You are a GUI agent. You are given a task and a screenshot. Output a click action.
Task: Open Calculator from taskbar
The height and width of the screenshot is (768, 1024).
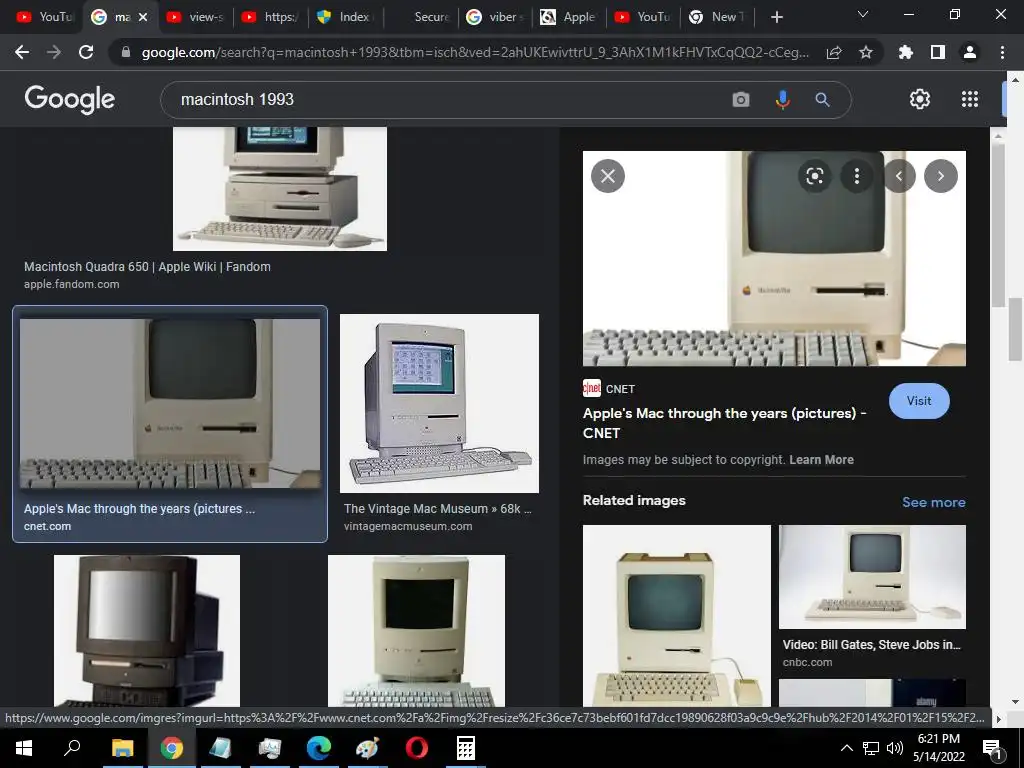tap(466, 748)
